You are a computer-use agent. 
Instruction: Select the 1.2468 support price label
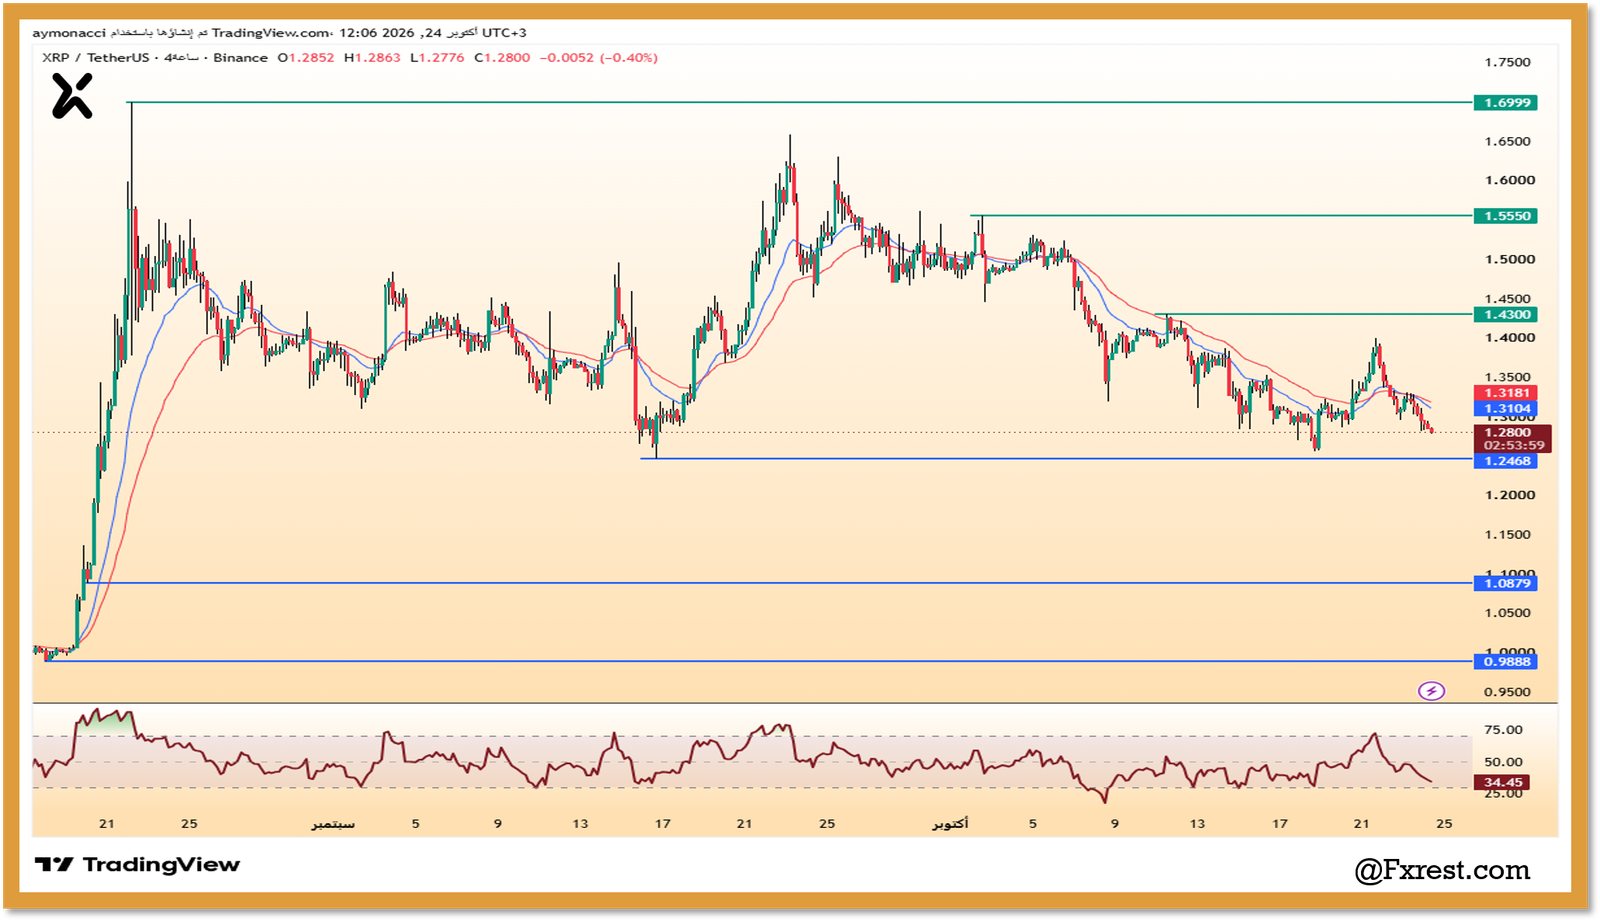[1505, 461]
